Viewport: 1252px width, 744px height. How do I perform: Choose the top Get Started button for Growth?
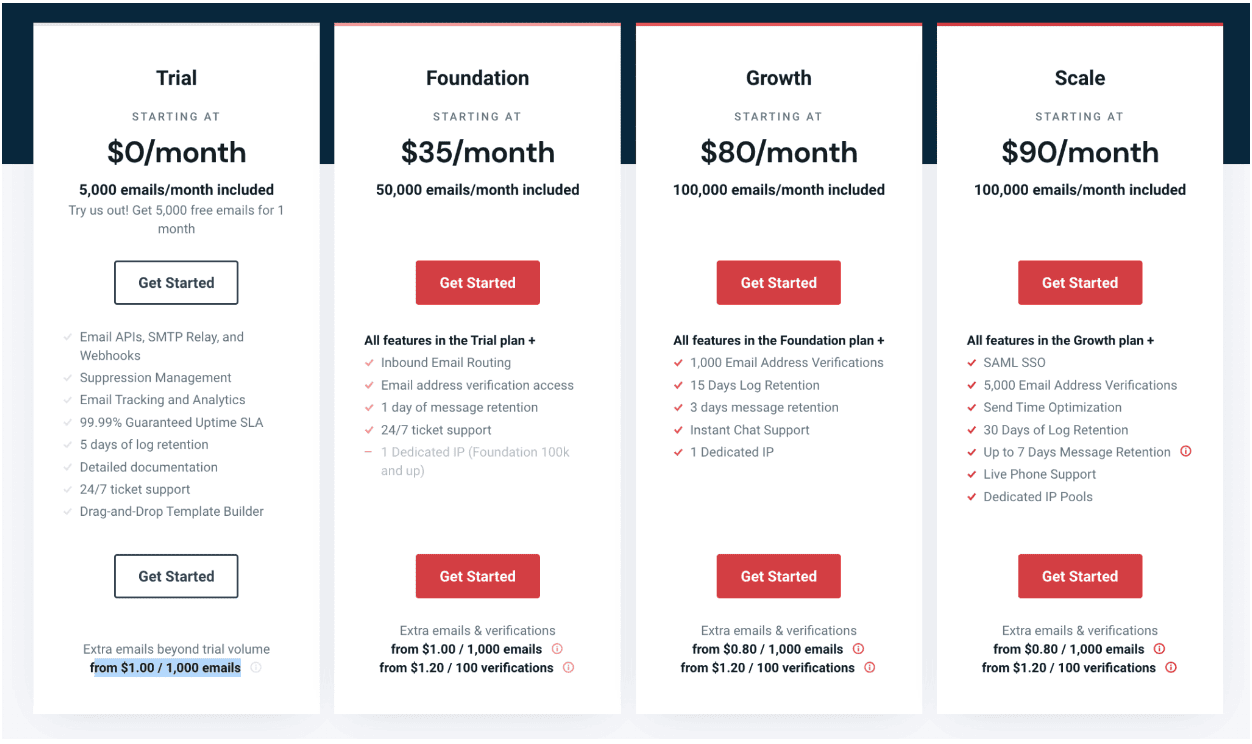point(779,283)
